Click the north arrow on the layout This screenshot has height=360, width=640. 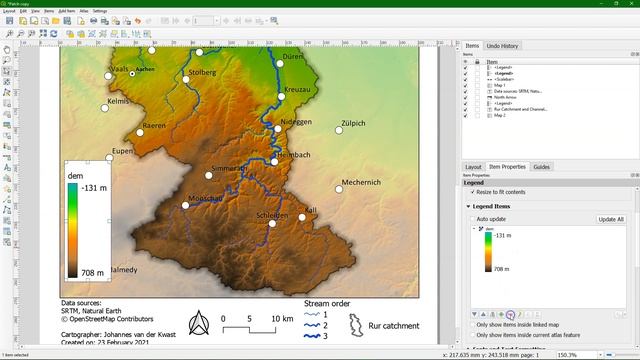199,323
